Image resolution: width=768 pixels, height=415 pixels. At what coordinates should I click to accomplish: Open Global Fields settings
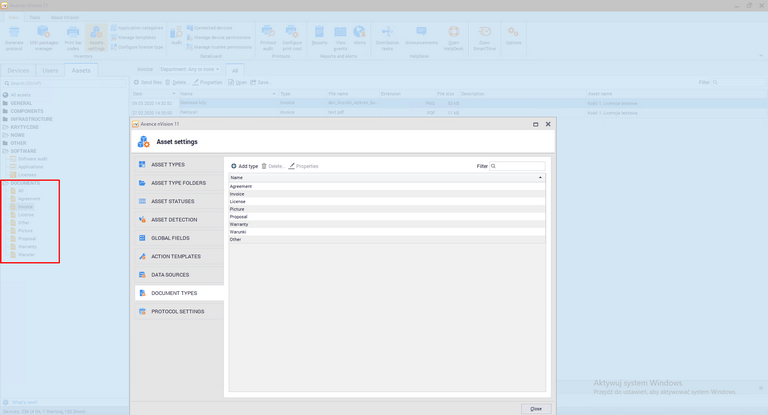[170, 238]
